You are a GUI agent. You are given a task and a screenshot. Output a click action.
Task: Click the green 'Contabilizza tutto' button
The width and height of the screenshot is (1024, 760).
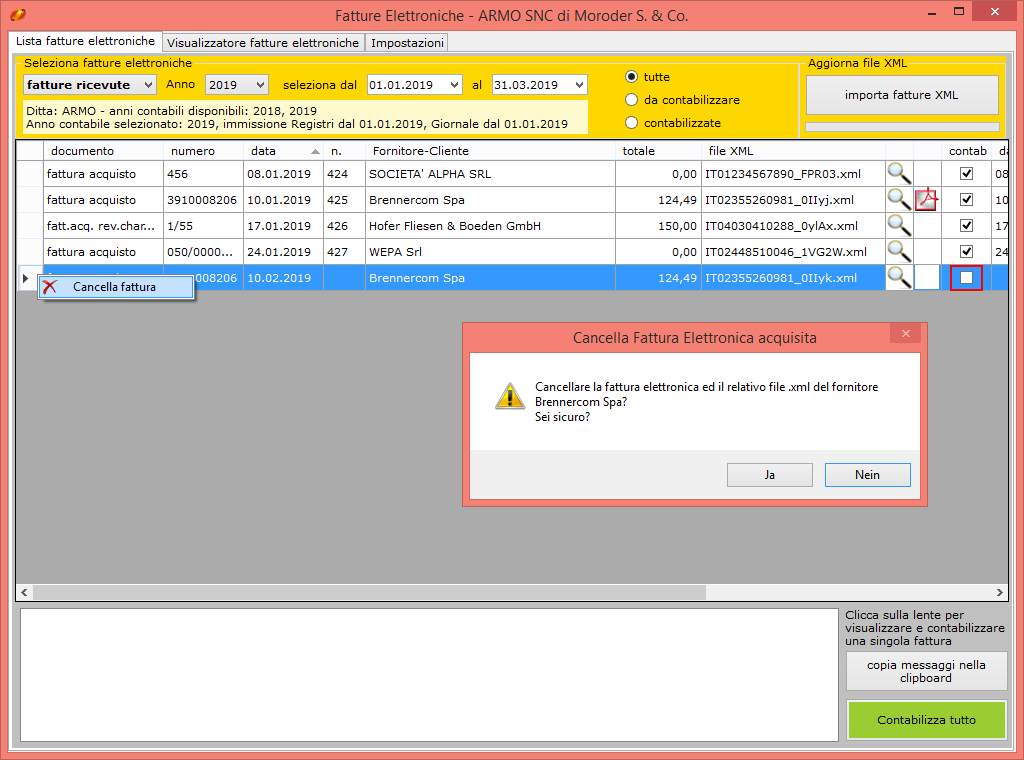coord(926,720)
